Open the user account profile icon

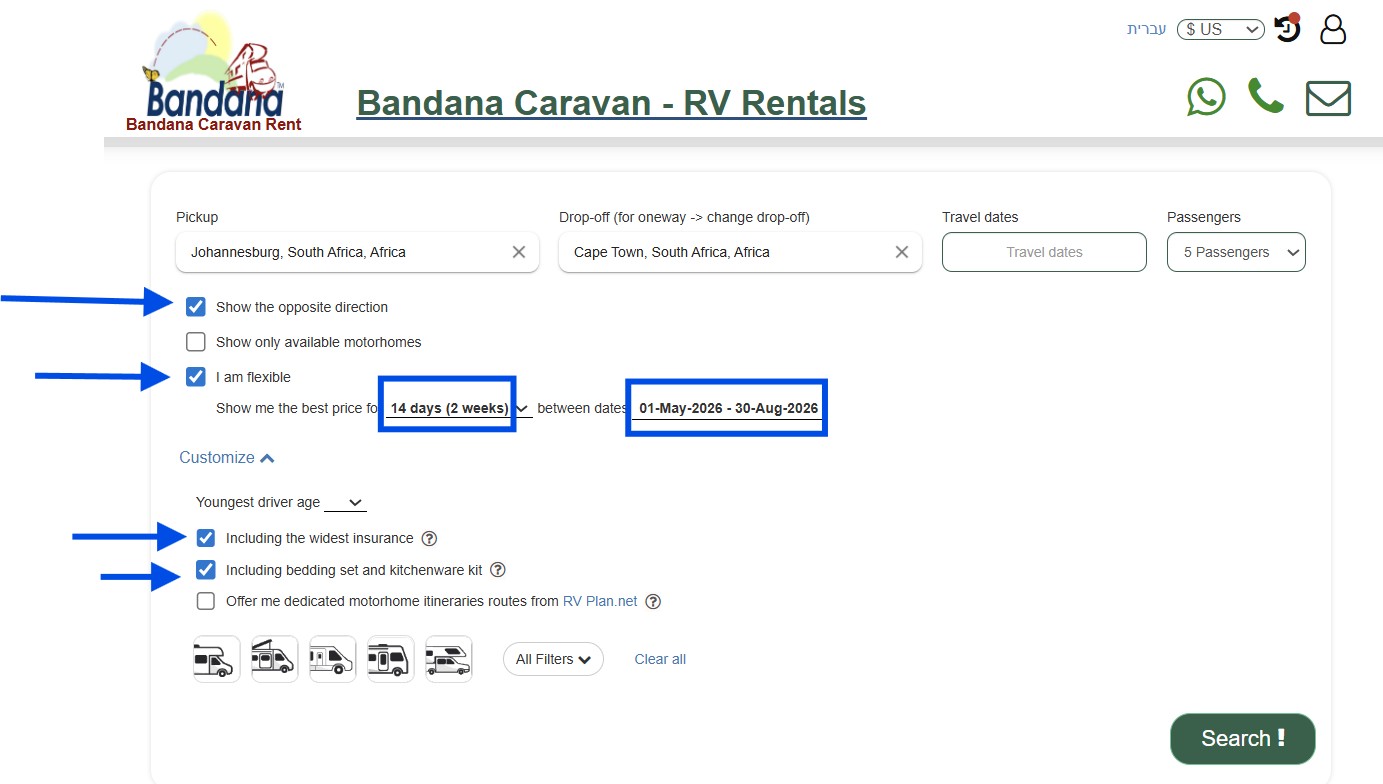(1333, 29)
